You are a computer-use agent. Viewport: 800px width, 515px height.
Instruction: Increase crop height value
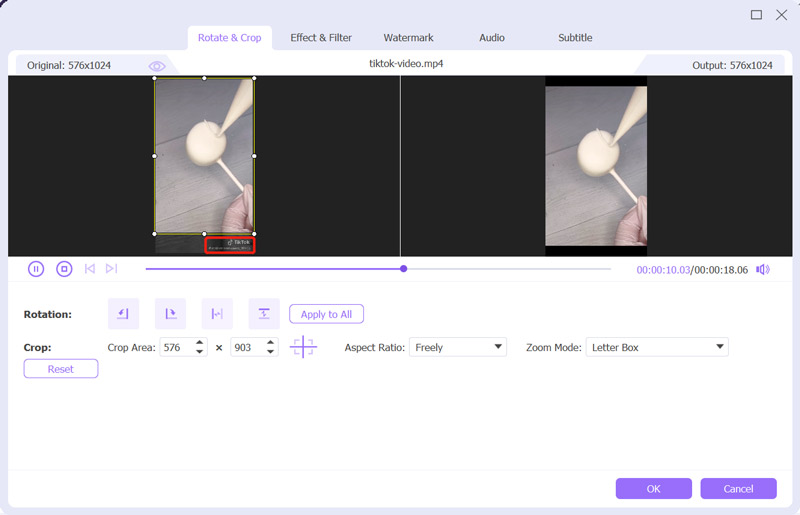(x=270, y=342)
